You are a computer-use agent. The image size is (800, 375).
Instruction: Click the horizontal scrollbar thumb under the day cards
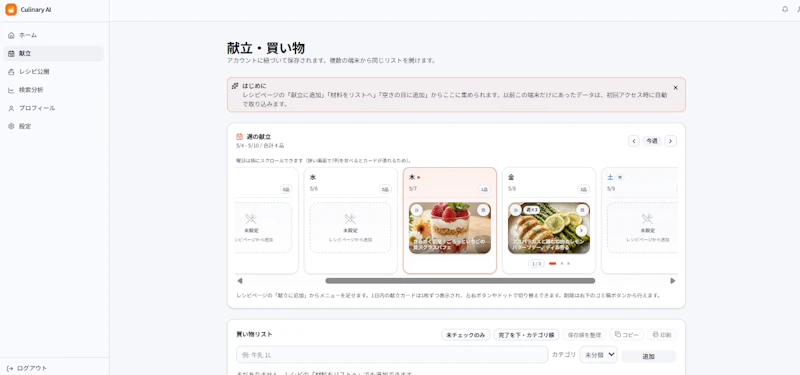point(460,281)
